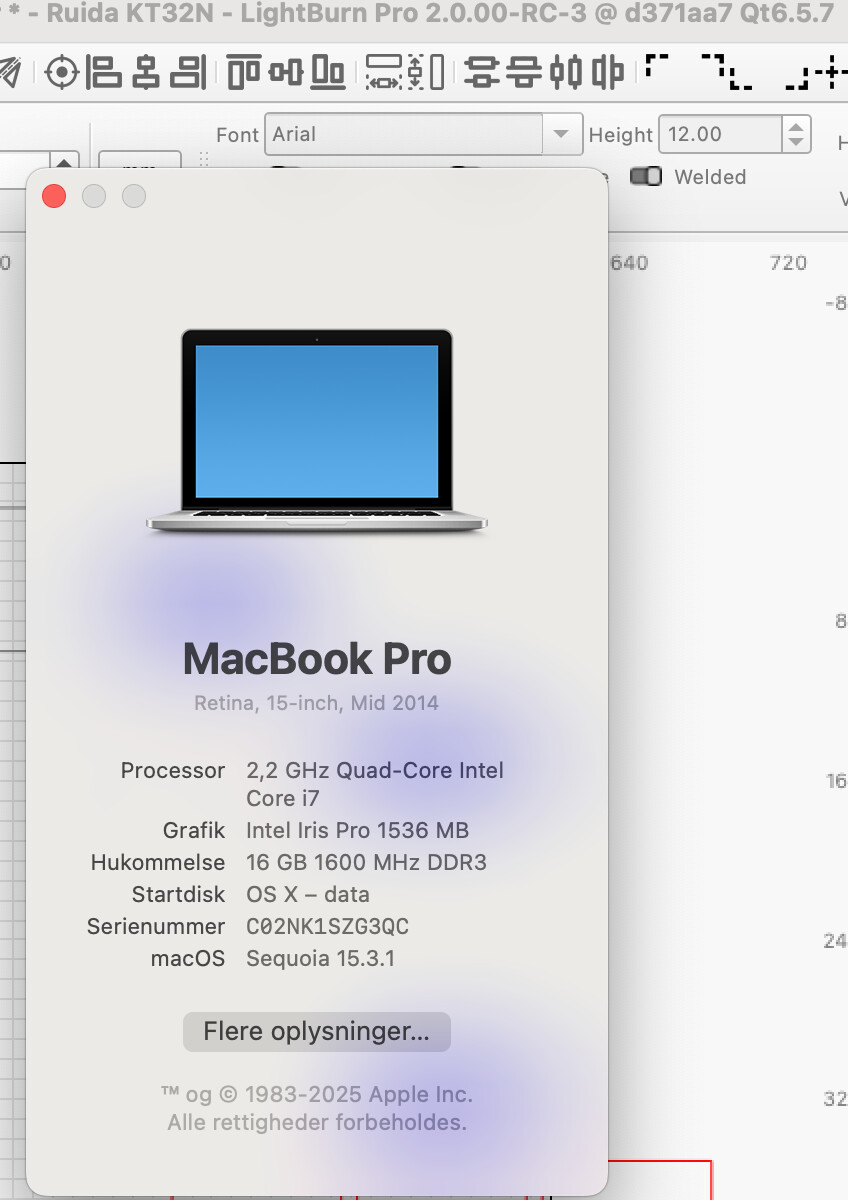Click the Processor label

173,770
